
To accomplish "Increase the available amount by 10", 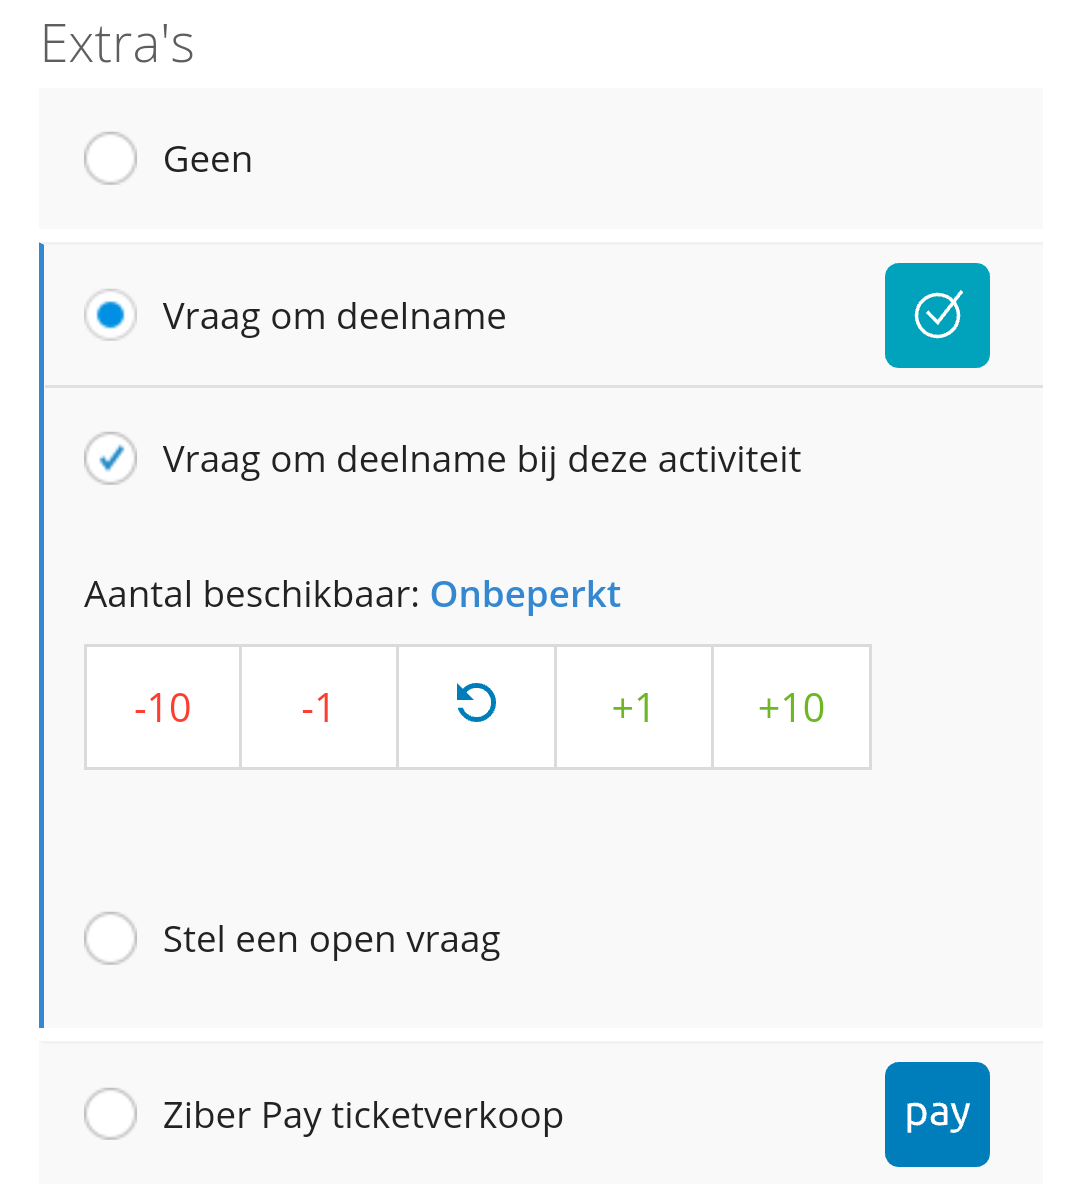I will point(792,706).
